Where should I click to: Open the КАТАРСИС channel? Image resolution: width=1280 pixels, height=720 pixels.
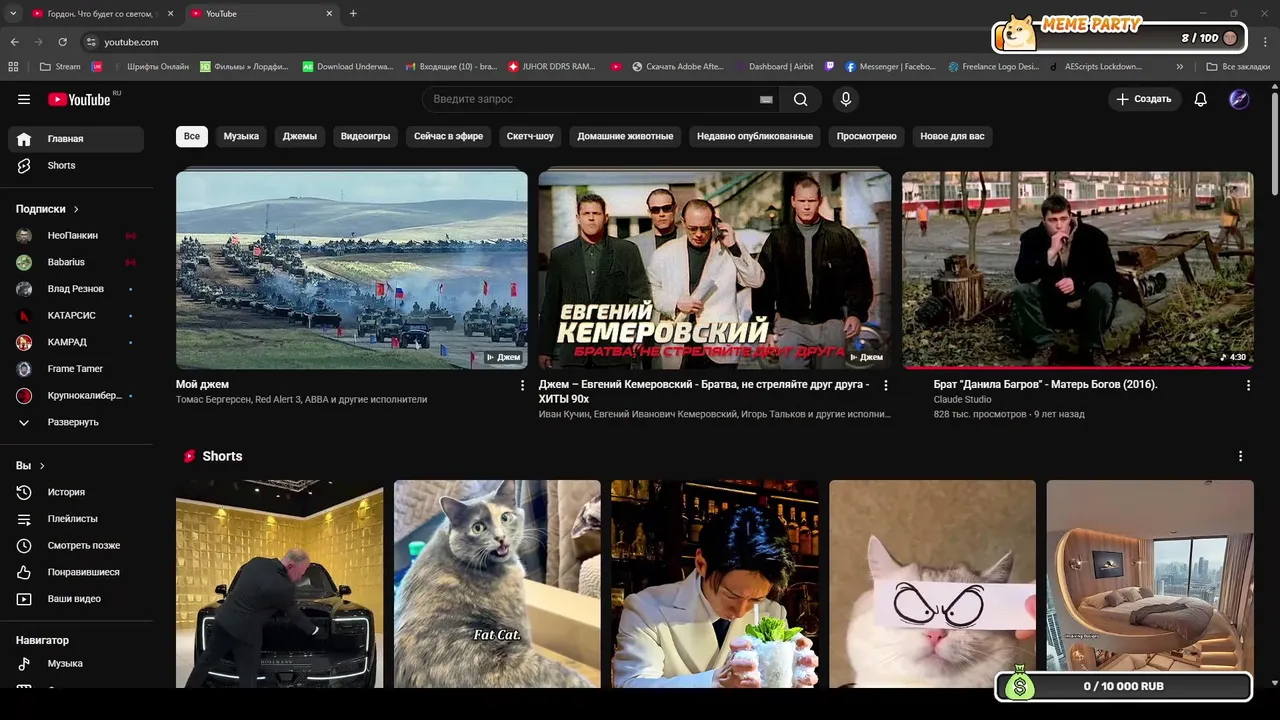[76, 315]
